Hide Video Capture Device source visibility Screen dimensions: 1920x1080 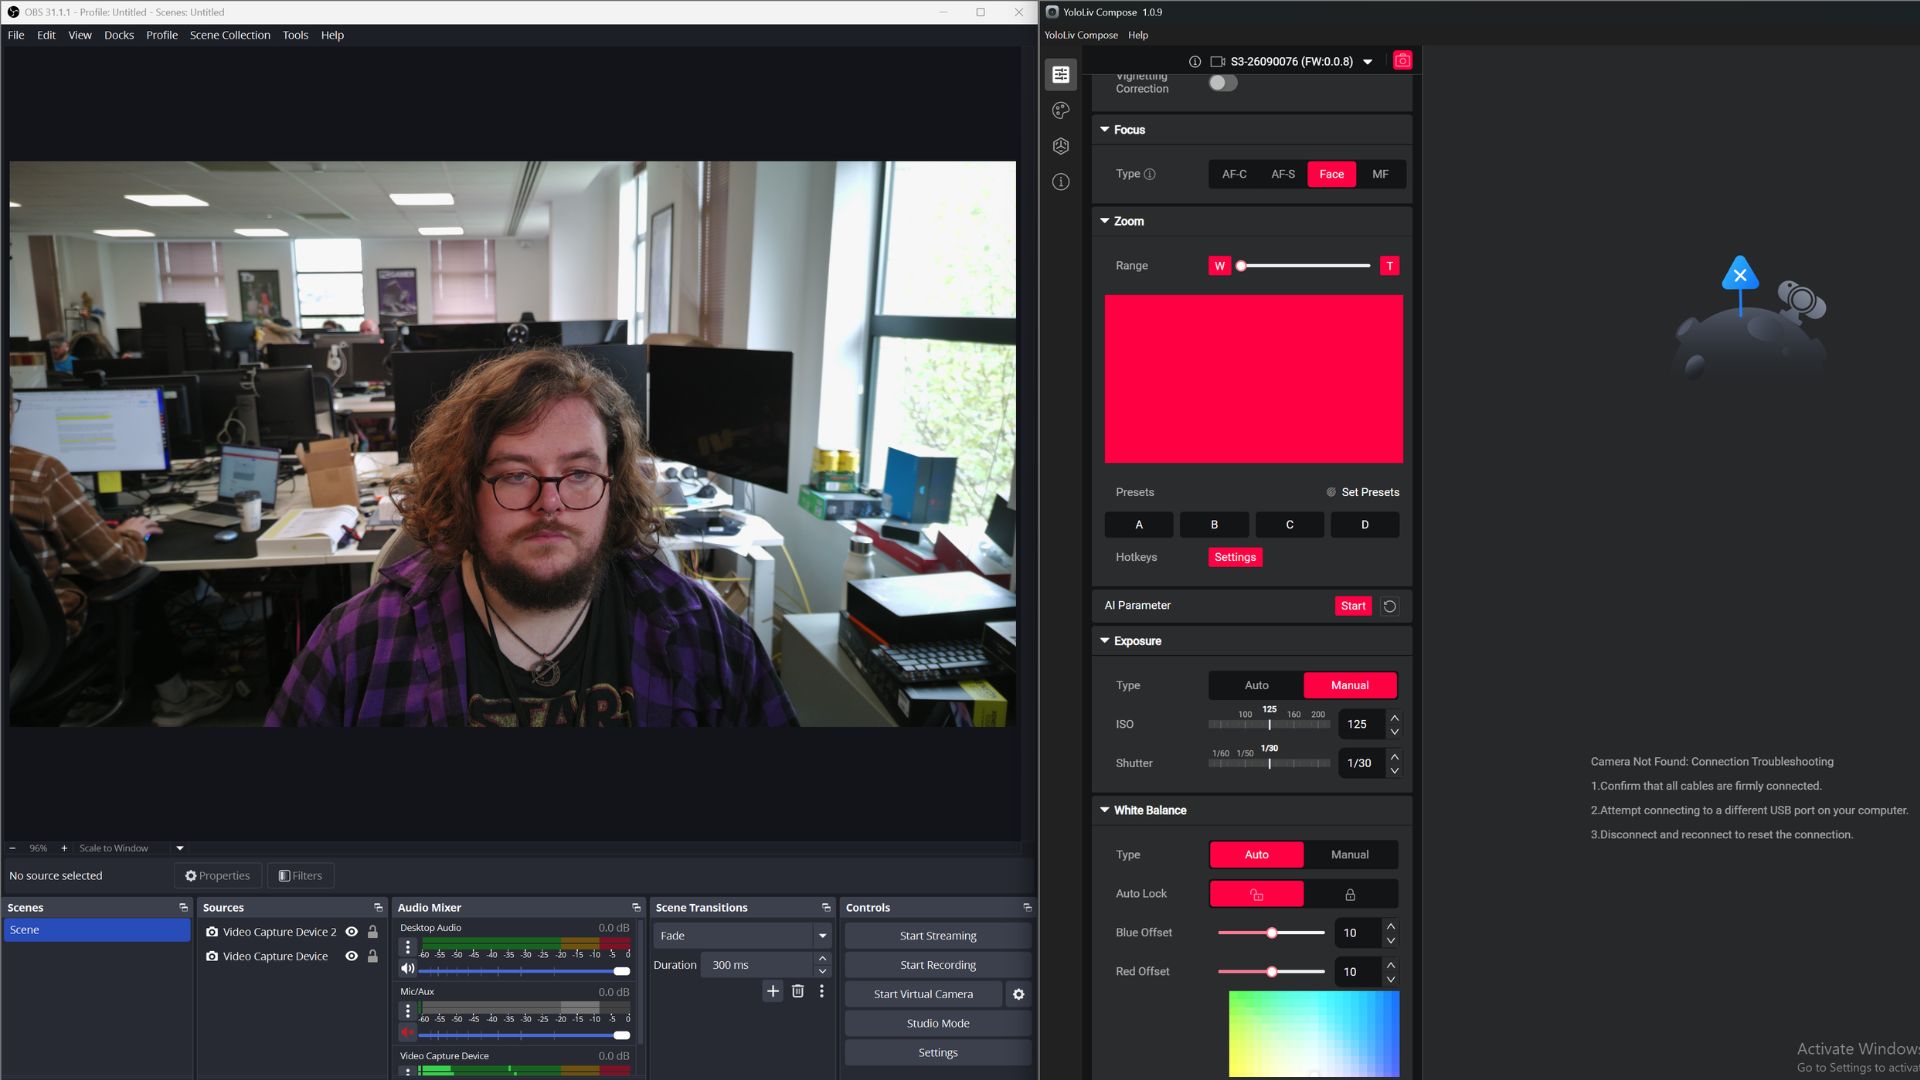(351, 956)
